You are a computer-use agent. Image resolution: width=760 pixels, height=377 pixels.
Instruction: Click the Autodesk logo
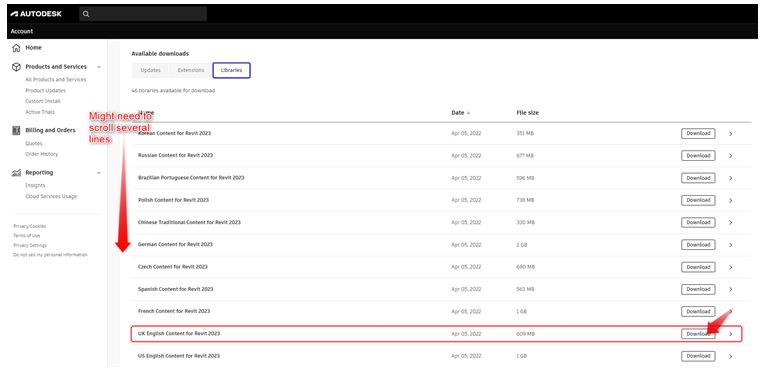point(36,14)
